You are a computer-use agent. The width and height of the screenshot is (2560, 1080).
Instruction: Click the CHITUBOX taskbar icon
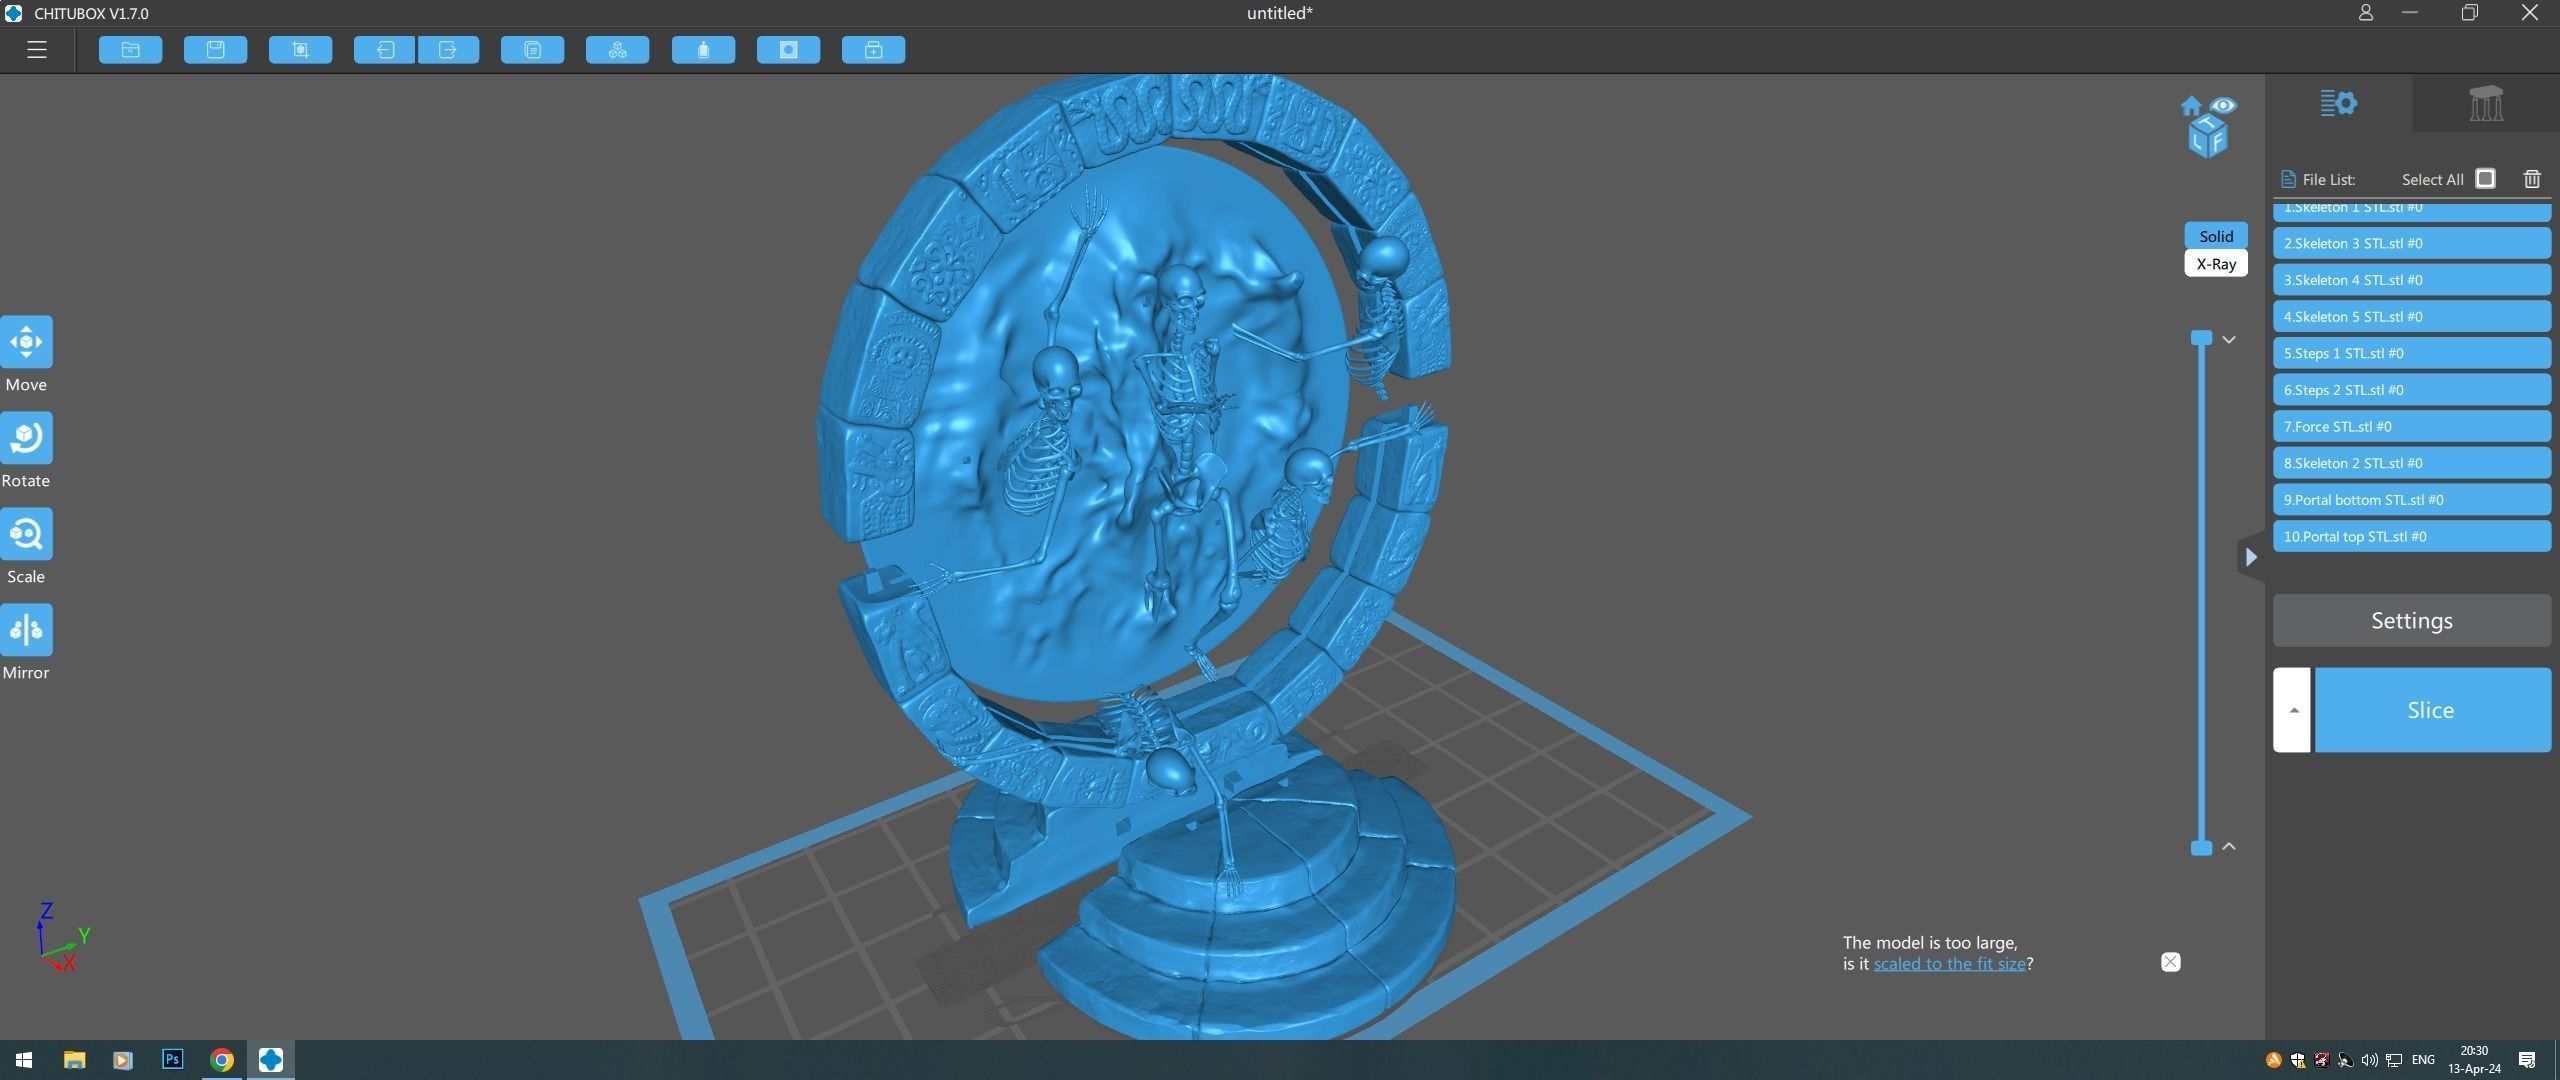coord(271,1060)
